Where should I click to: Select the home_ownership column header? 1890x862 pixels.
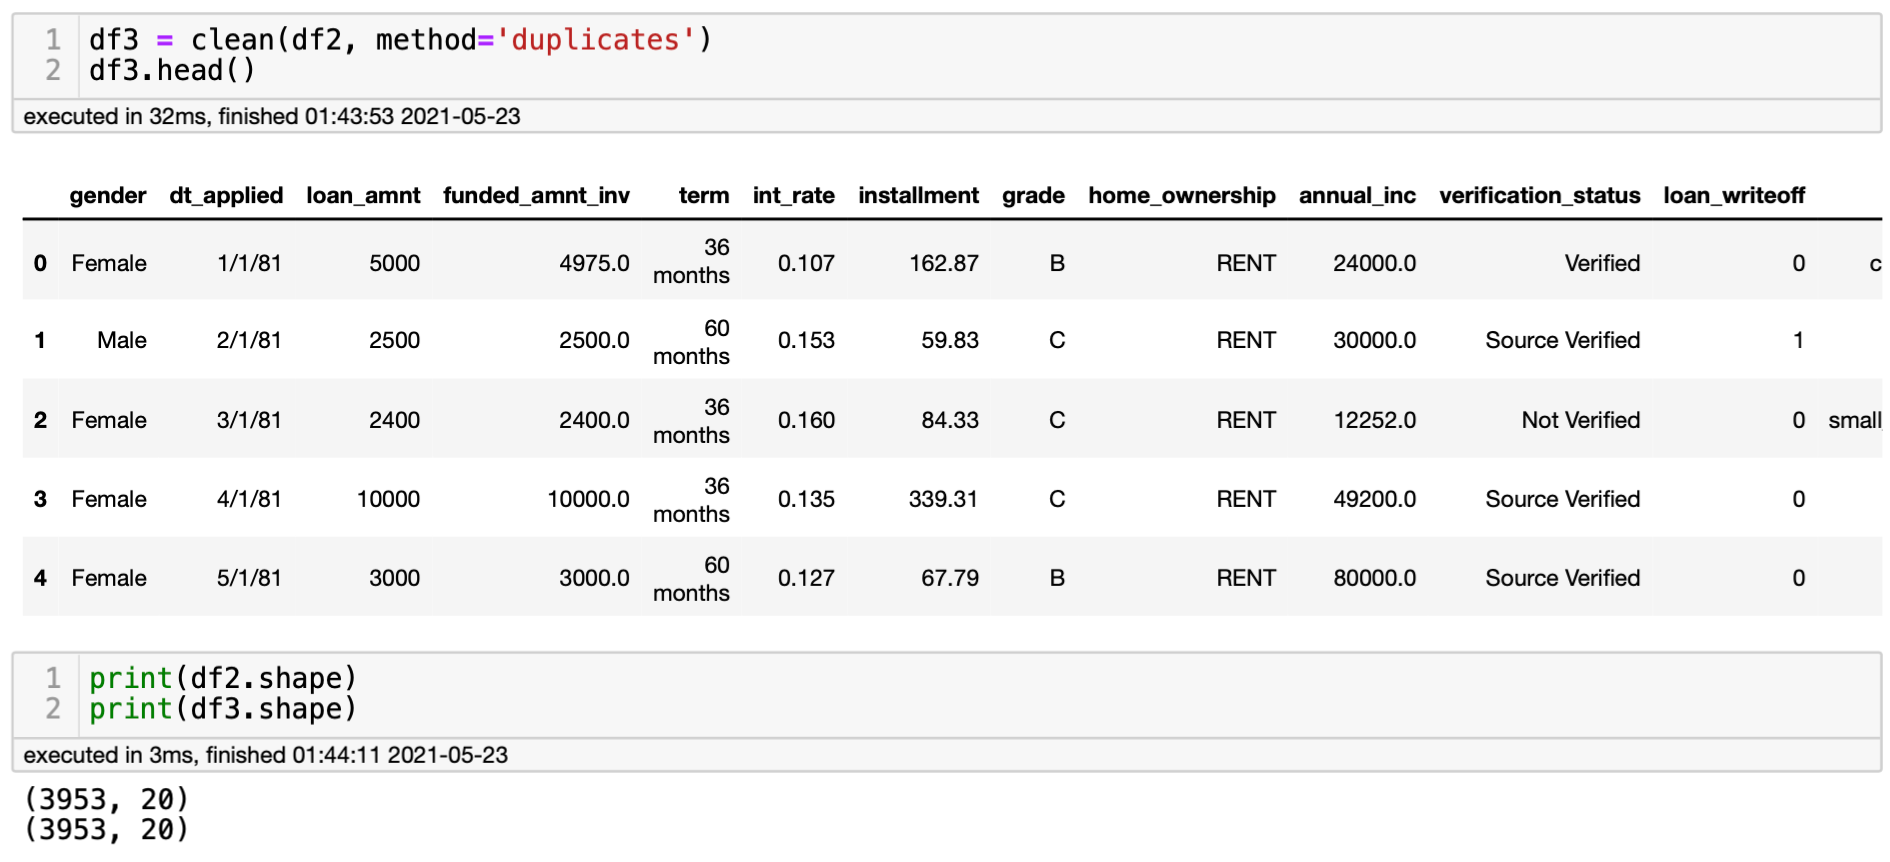coord(1181,196)
